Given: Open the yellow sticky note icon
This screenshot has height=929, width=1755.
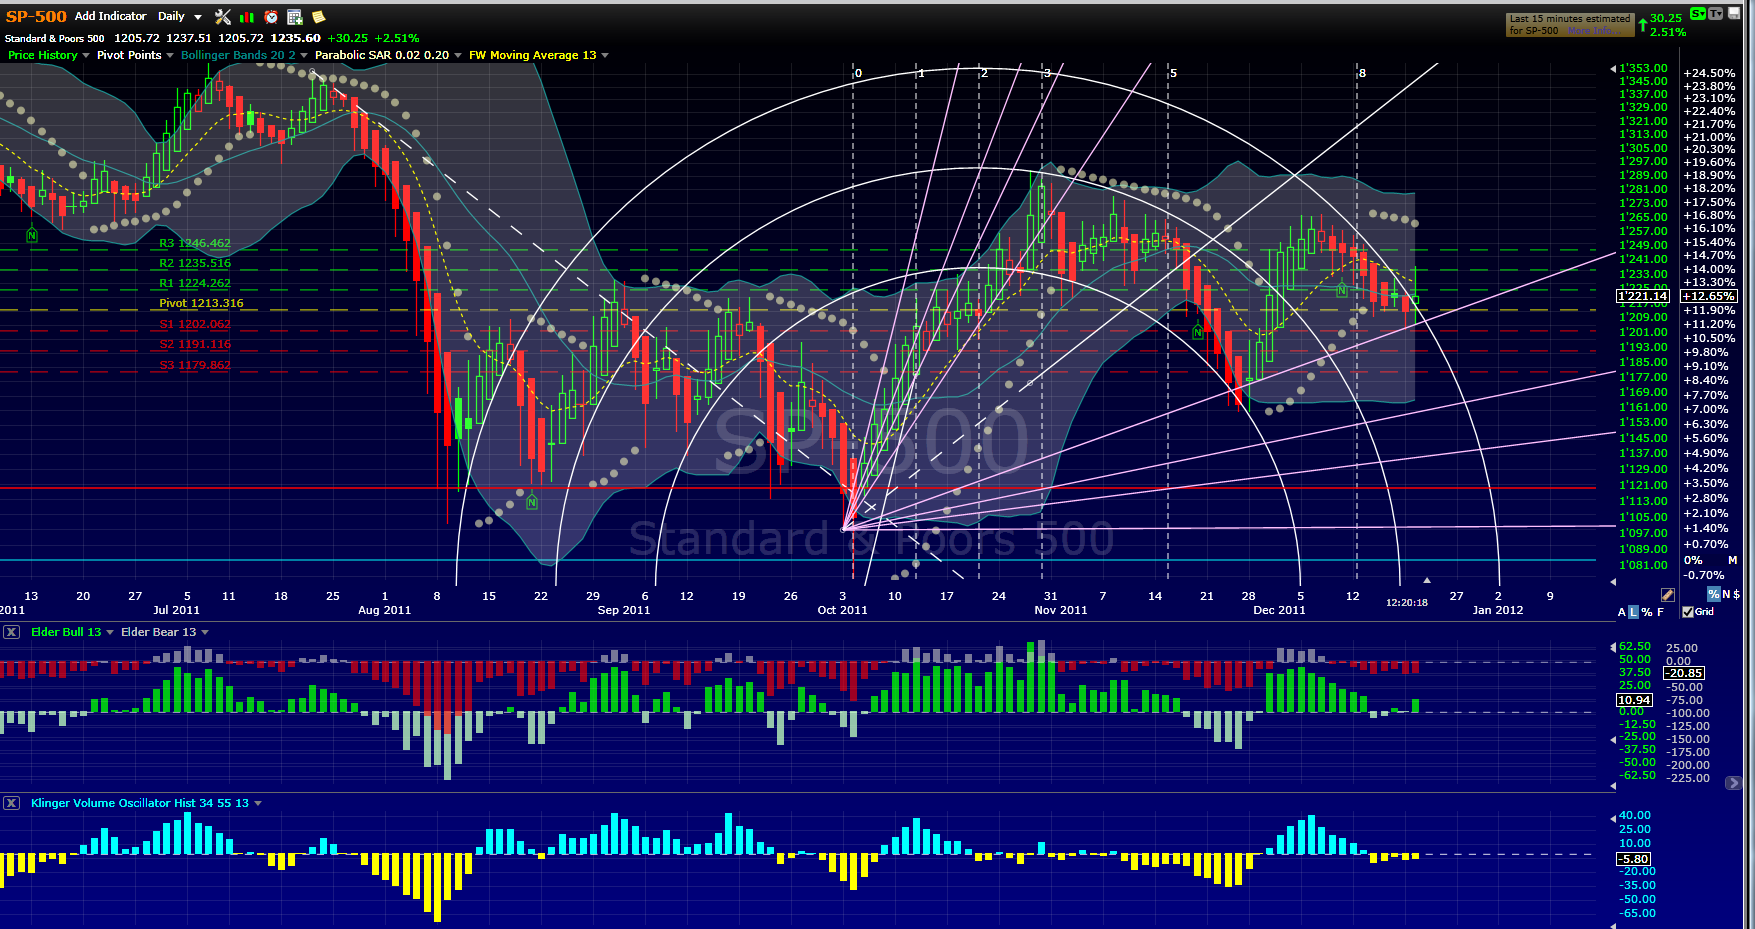Looking at the screenshot, I should (x=318, y=16).
